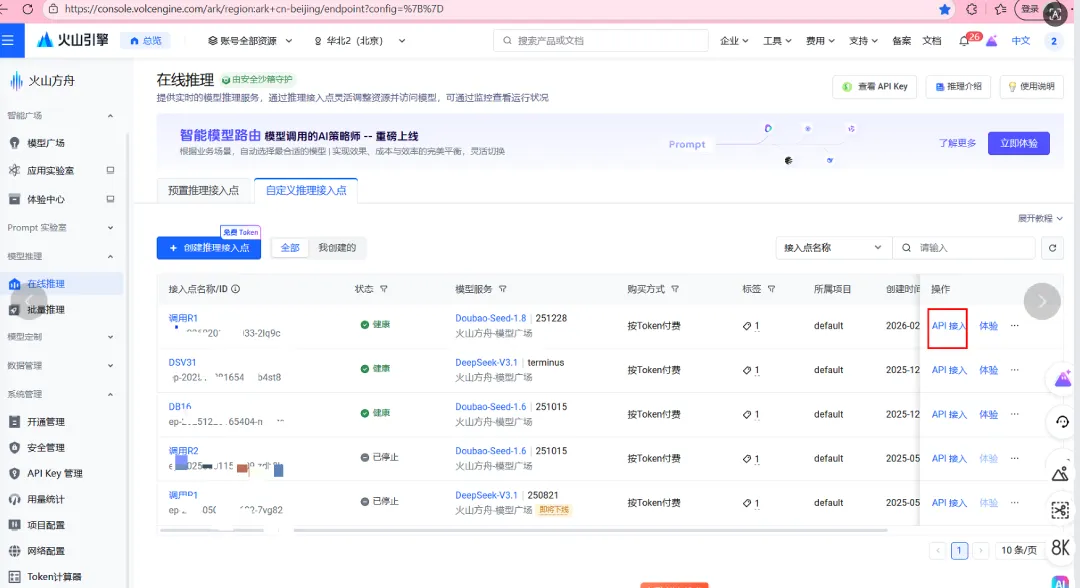
Task: Open 账号全部资源 dropdown
Action: pyautogui.click(x=250, y=41)
